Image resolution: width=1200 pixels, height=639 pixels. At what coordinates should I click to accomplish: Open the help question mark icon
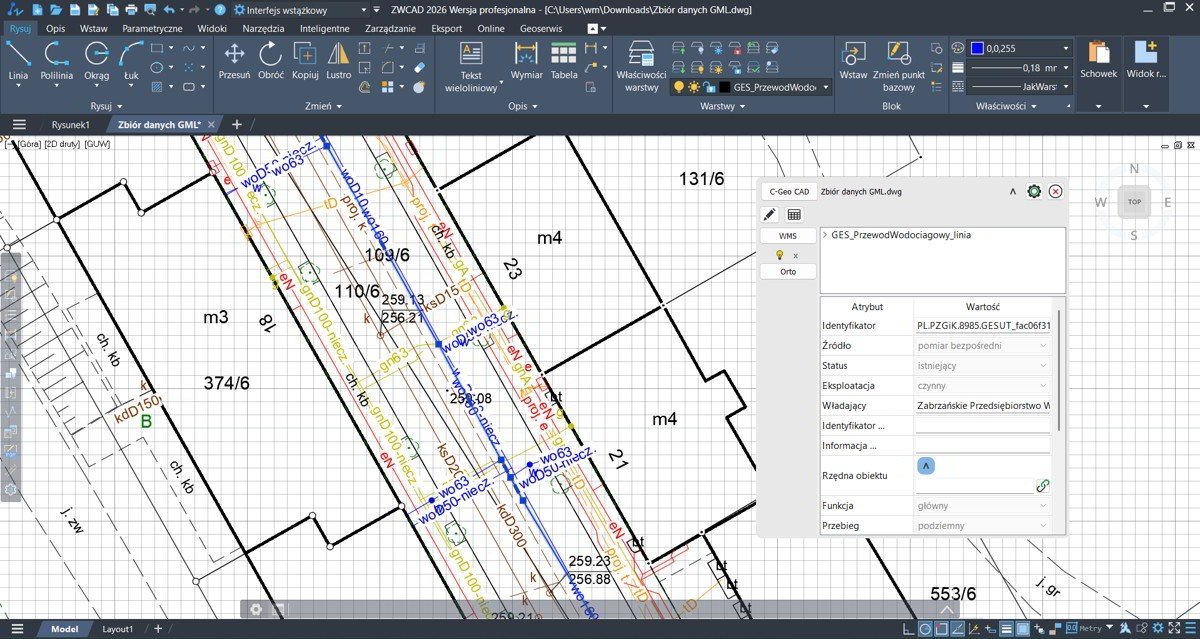[x=219, y=9]
